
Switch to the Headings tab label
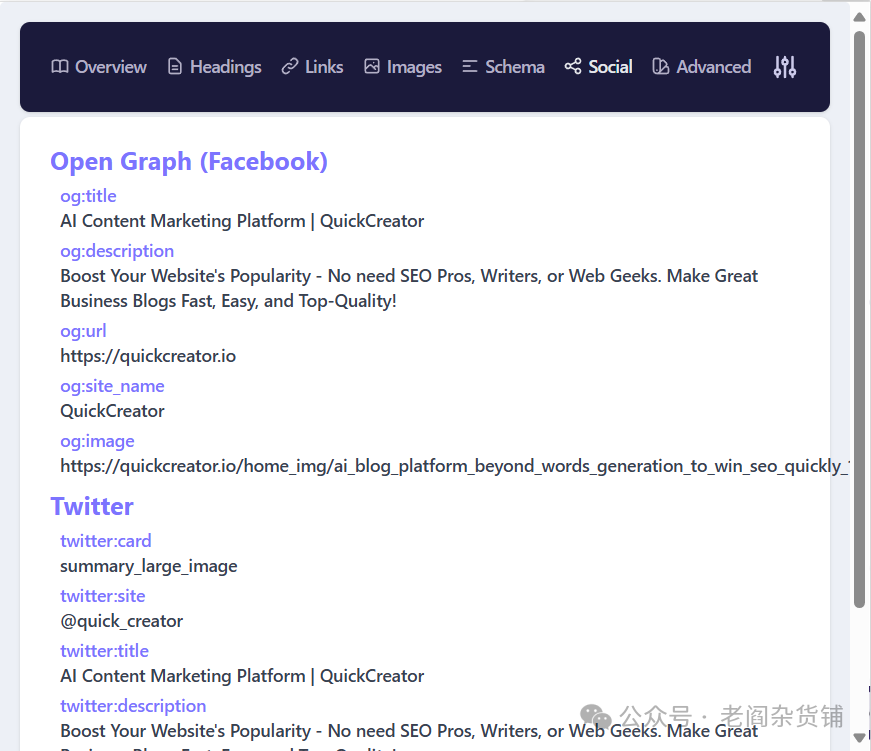coord(226,67)
